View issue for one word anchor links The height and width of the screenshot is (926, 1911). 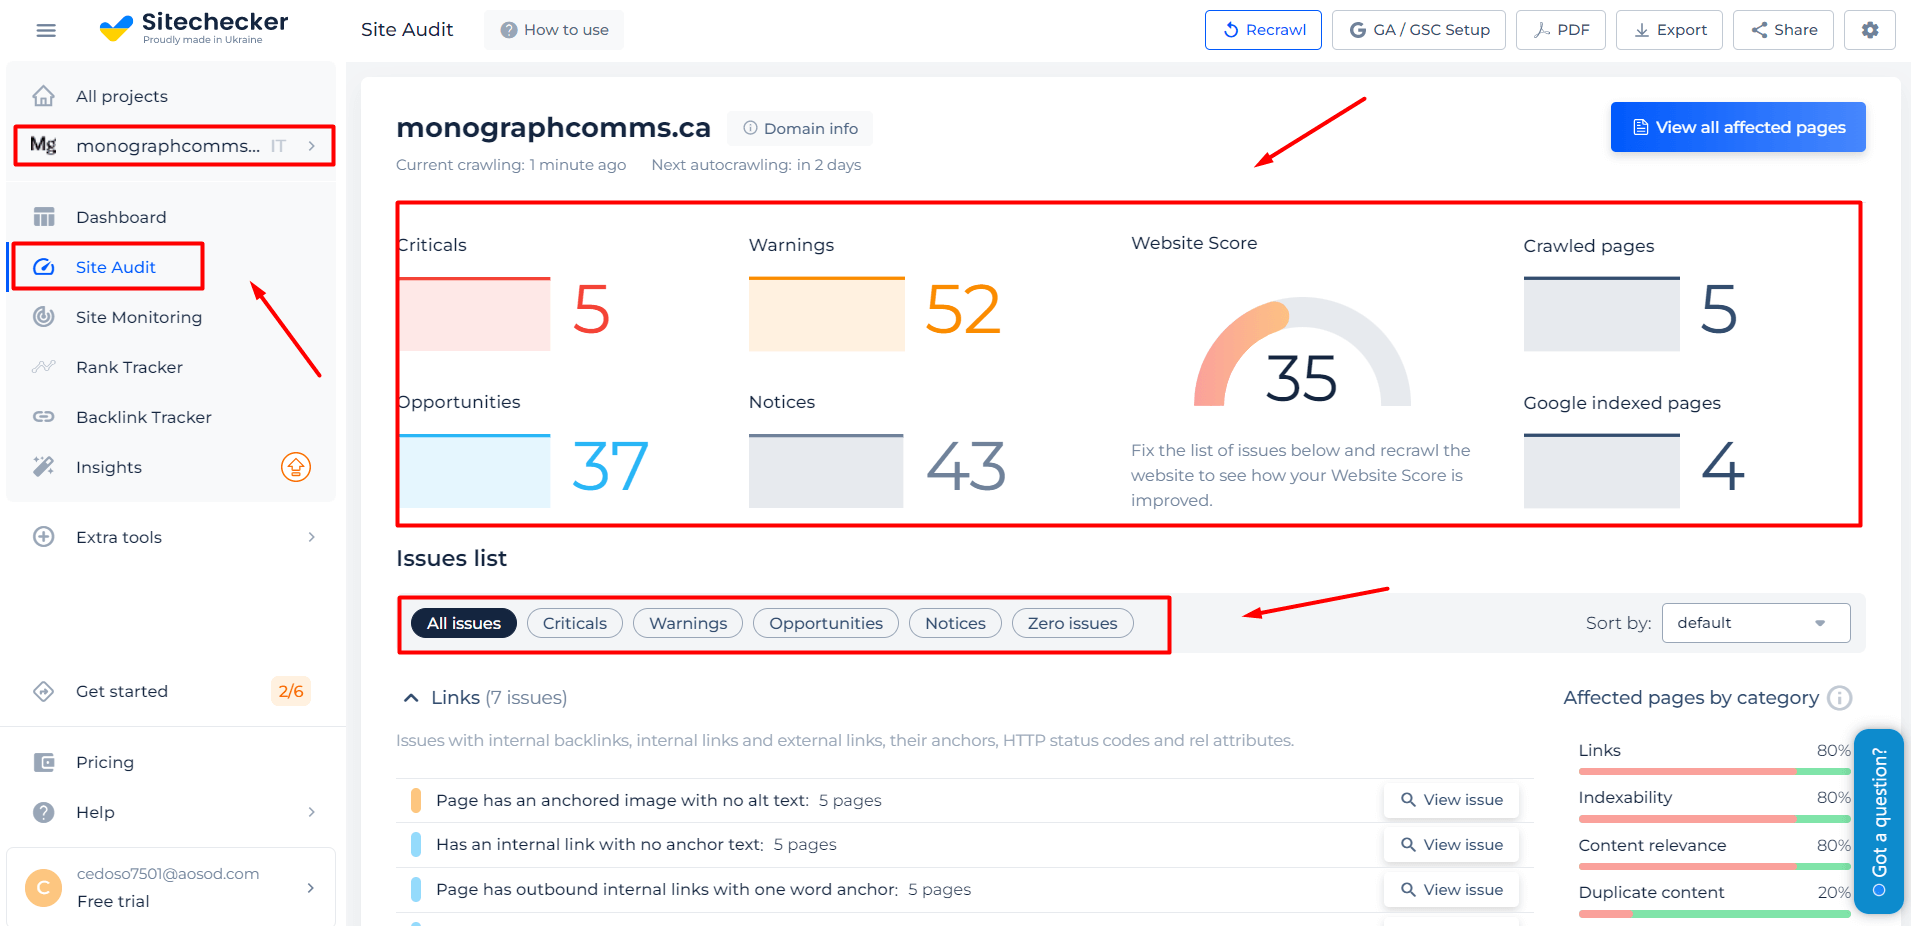click(1452, 890)
